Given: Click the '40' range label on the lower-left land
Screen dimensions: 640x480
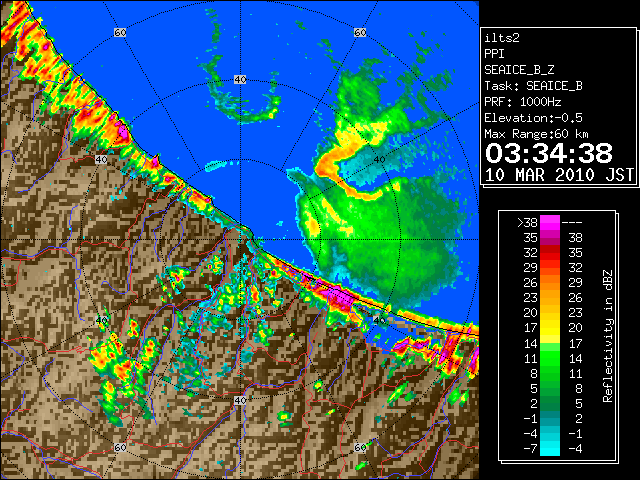Looking at the screenshot, I should pyautogui.click(x=101, y=320).
